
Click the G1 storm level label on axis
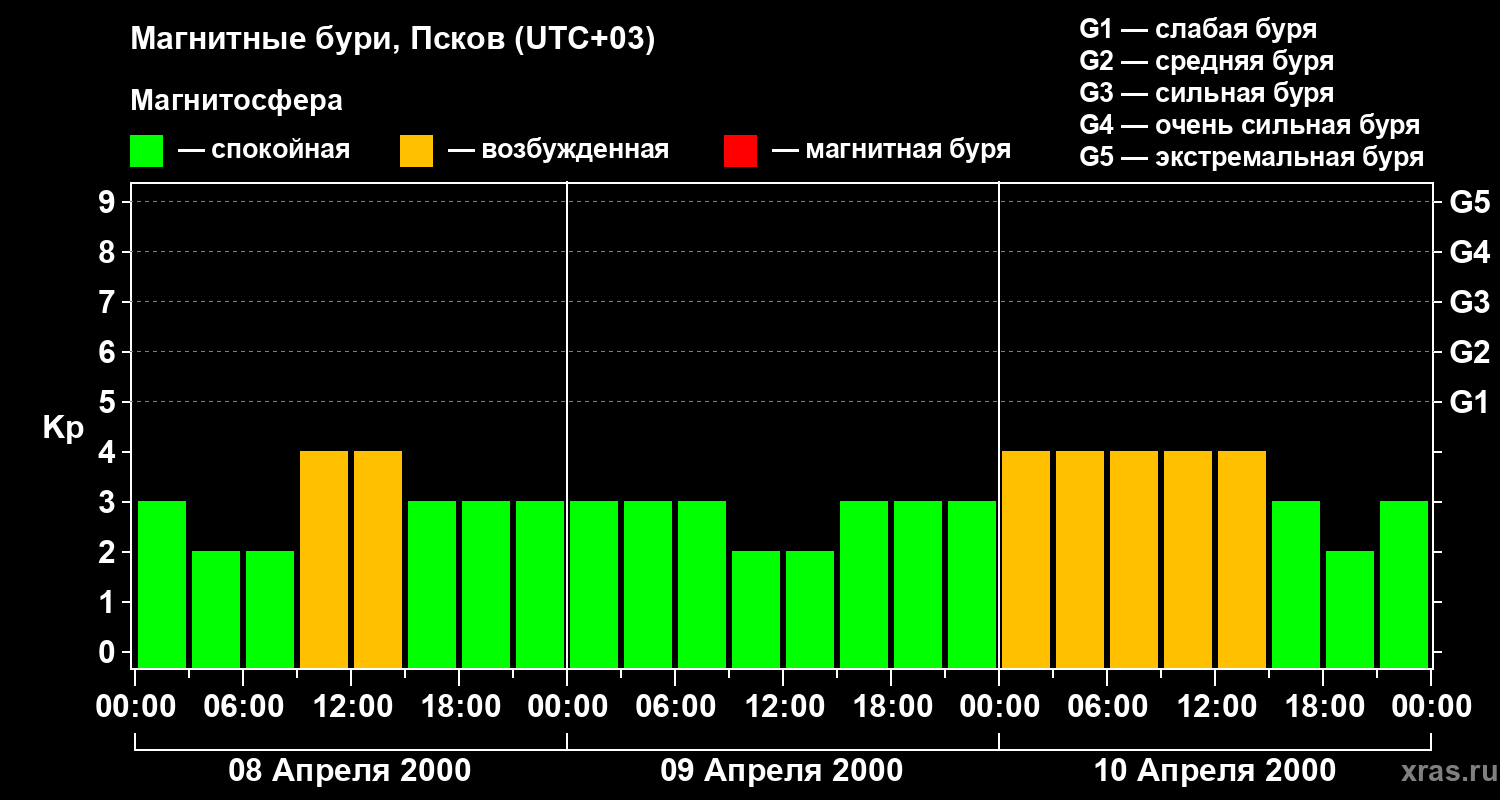pyautogui.click(x=1469, y=403)
